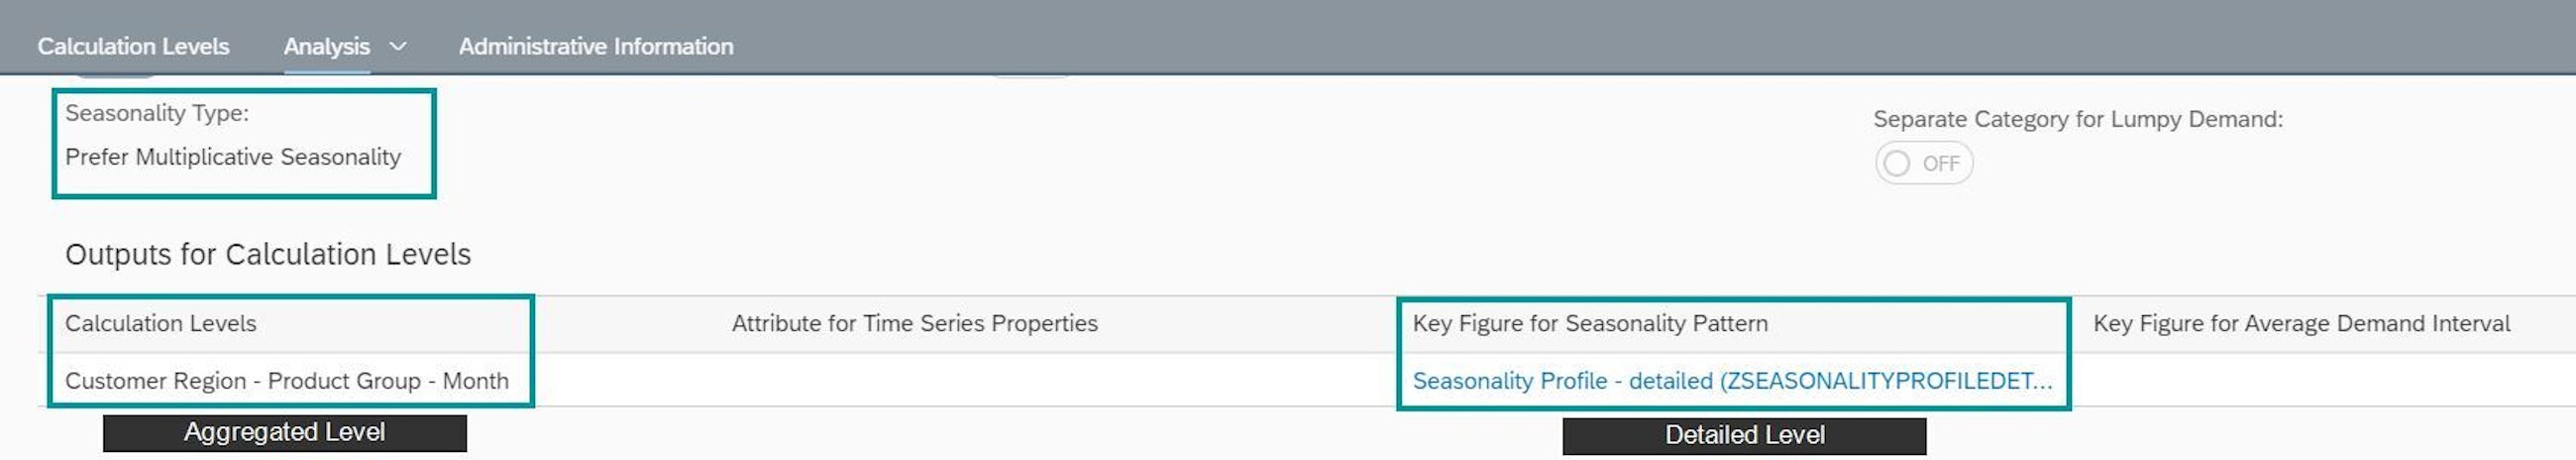Click Key Figure for Average Demand Interval header
Screen dimensions: 2576x460
2301,323
